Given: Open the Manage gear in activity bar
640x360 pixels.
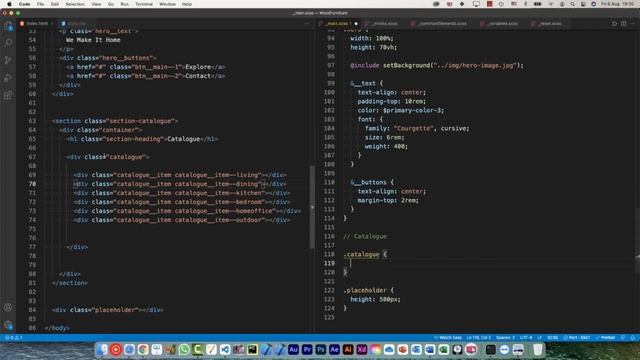Looking at the screenshot, I should point(8,325).
